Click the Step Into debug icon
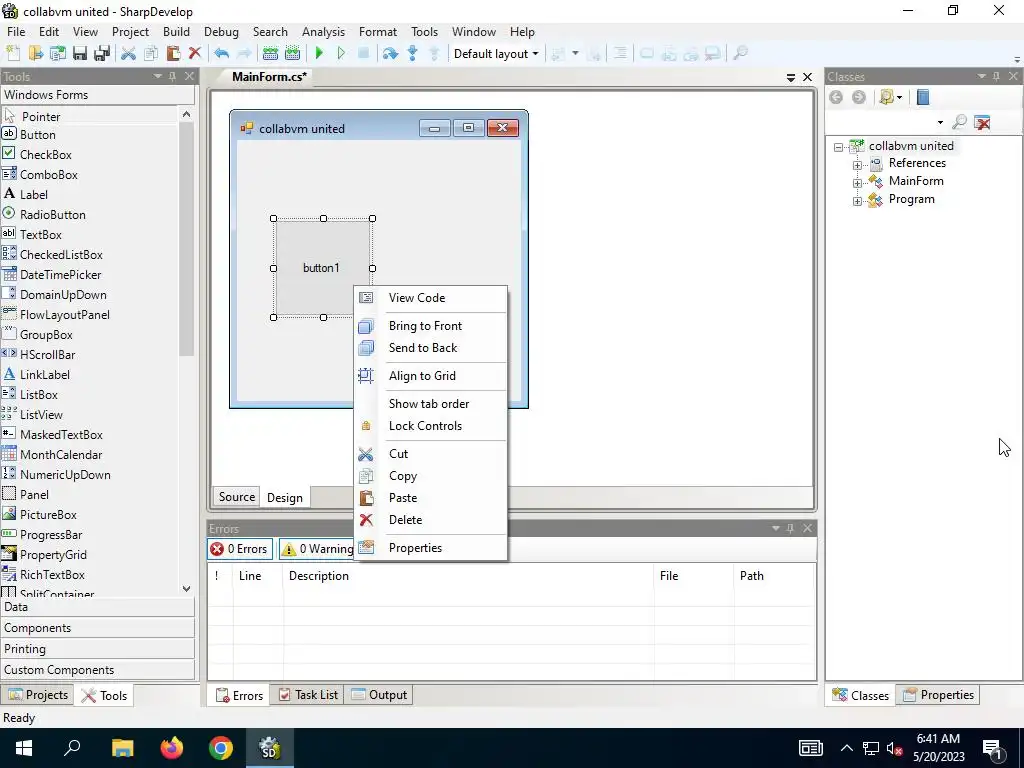Image resolution: width=1024 pixels, height=768 pixels. click(x=412, y=54)
